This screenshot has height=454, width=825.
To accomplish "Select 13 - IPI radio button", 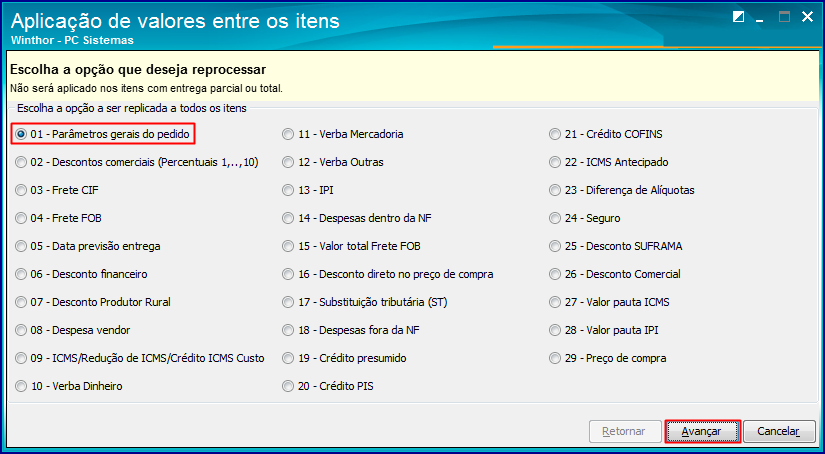I will coord(308,190).
